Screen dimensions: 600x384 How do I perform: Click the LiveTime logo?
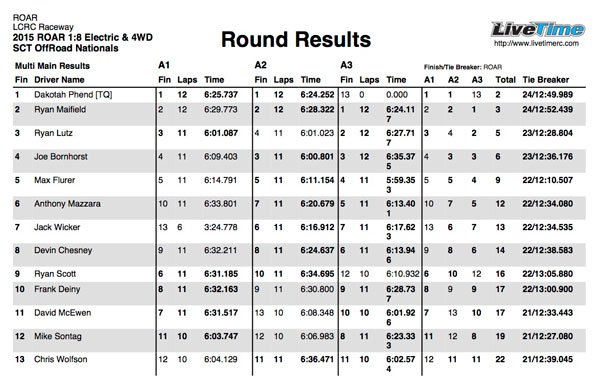538,29
